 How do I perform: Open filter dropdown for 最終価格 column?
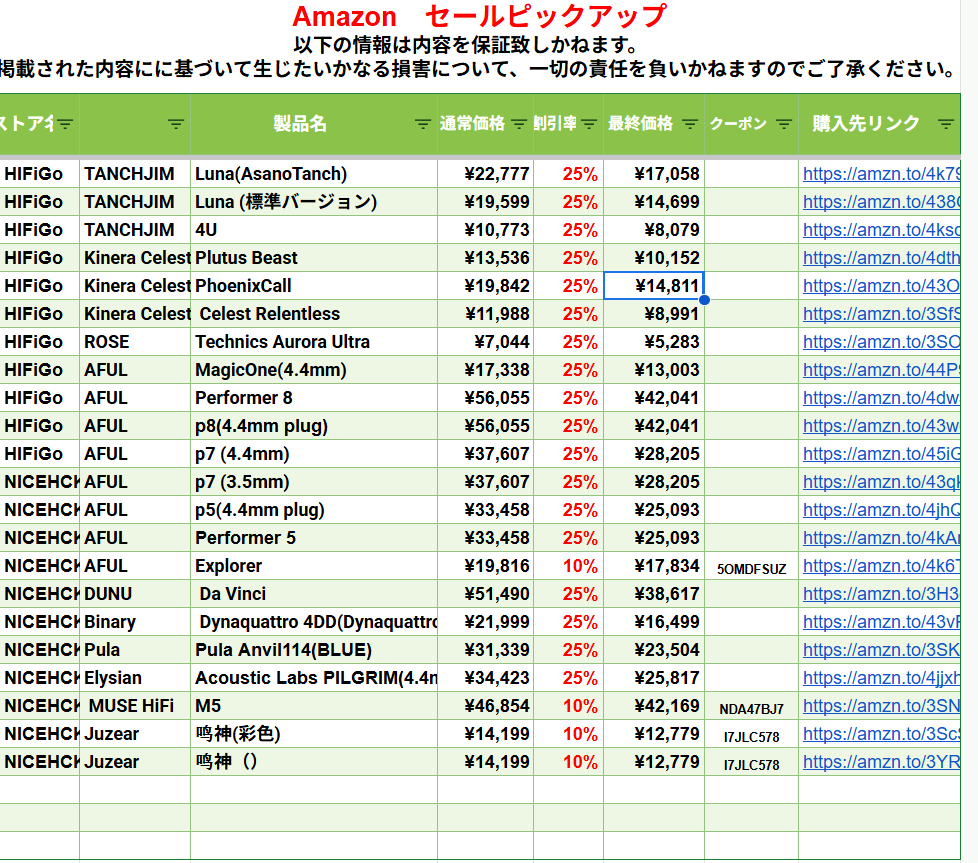tap(690, 124)
